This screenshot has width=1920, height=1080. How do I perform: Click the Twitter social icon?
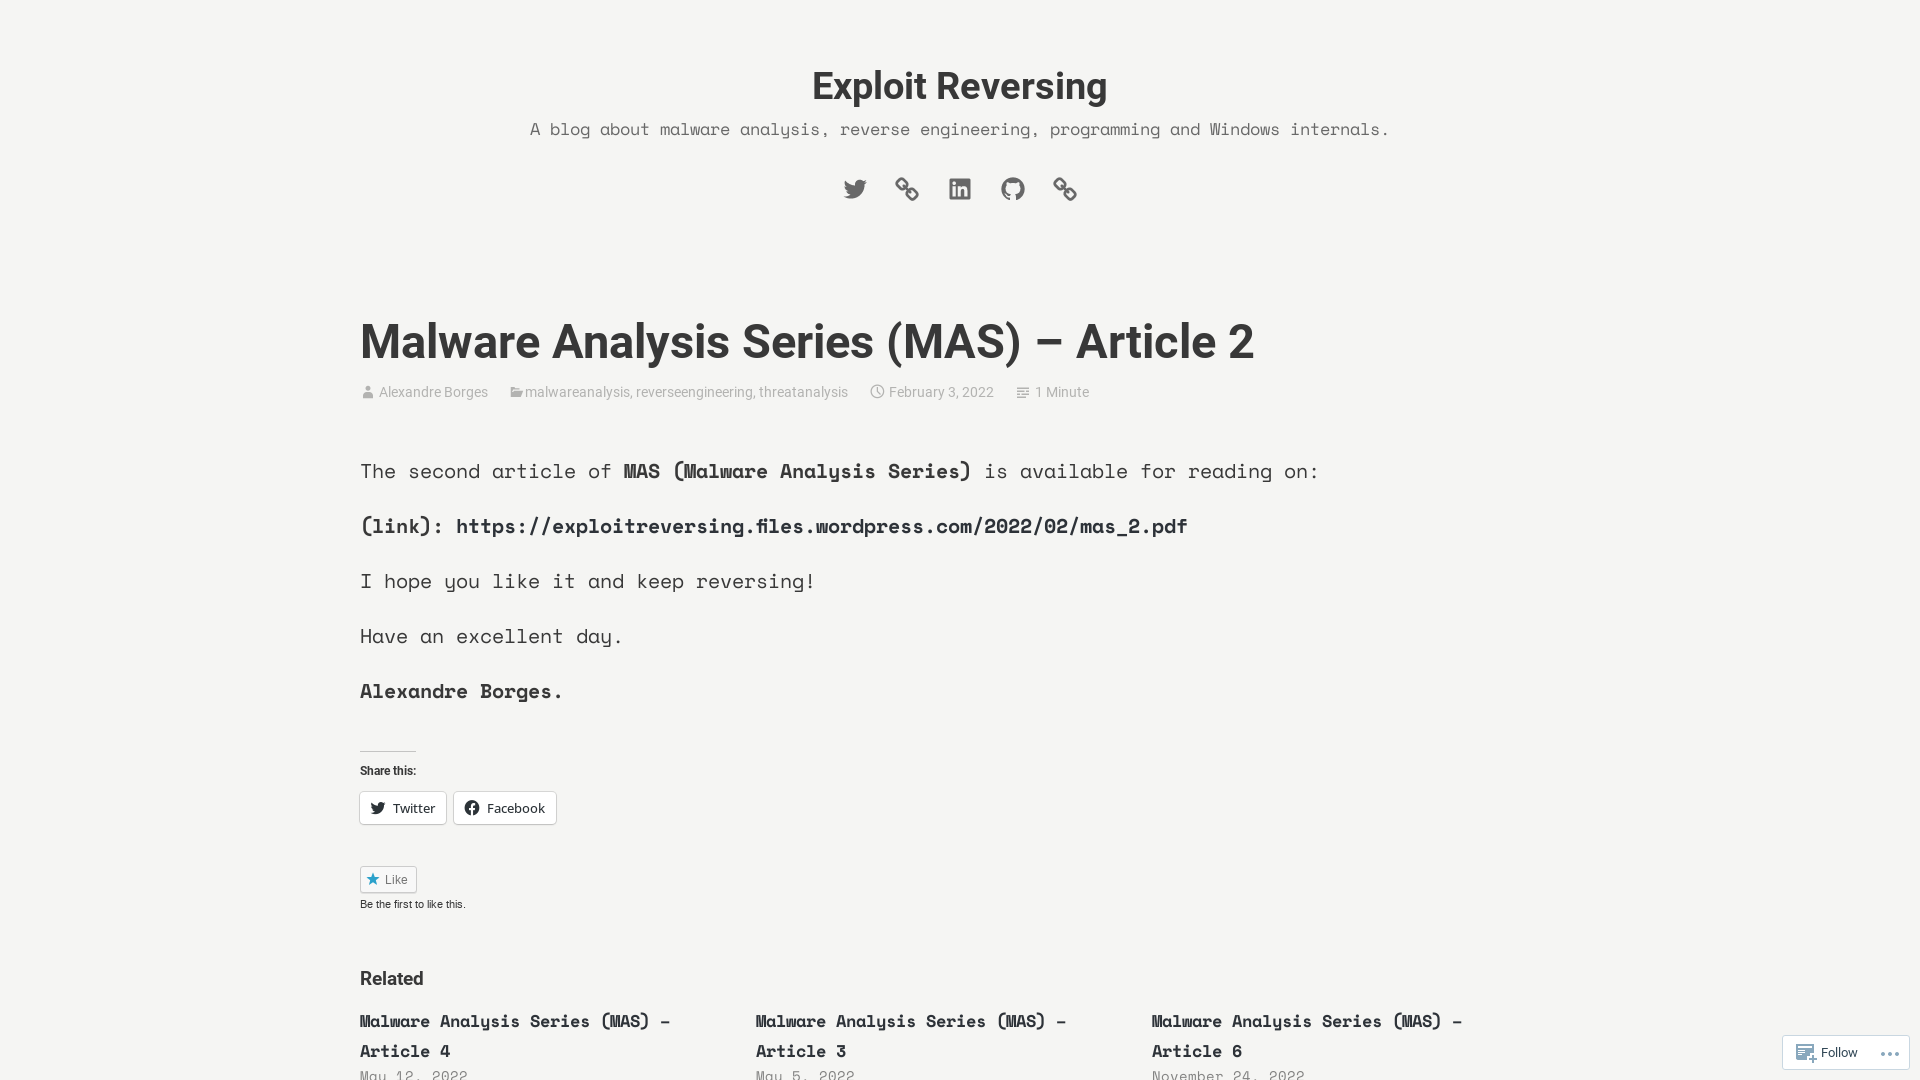[855, 189]
